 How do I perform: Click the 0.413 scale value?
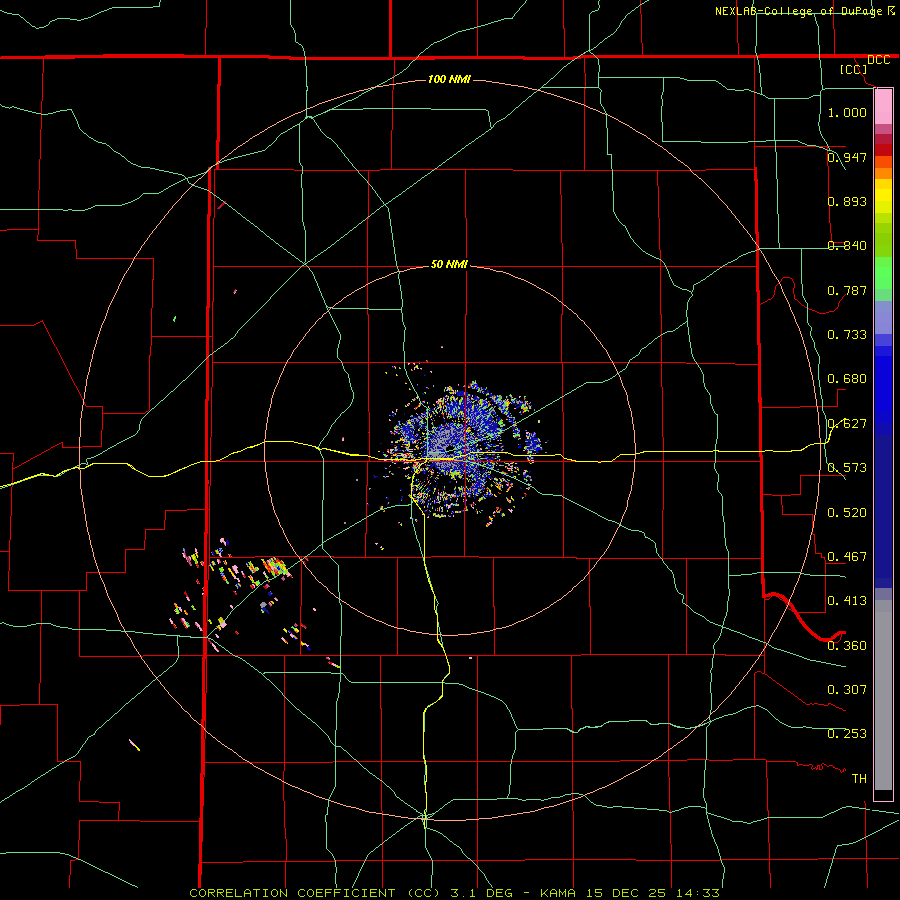(847, 601)
